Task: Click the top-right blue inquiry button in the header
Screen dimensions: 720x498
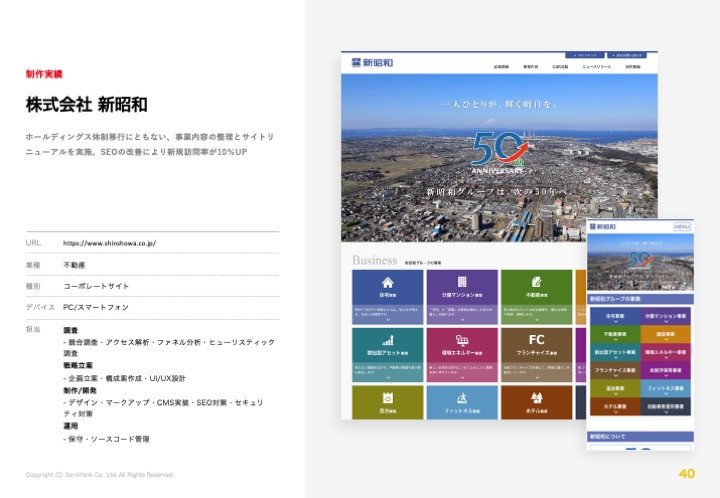Action: click(x=627, y=55)
